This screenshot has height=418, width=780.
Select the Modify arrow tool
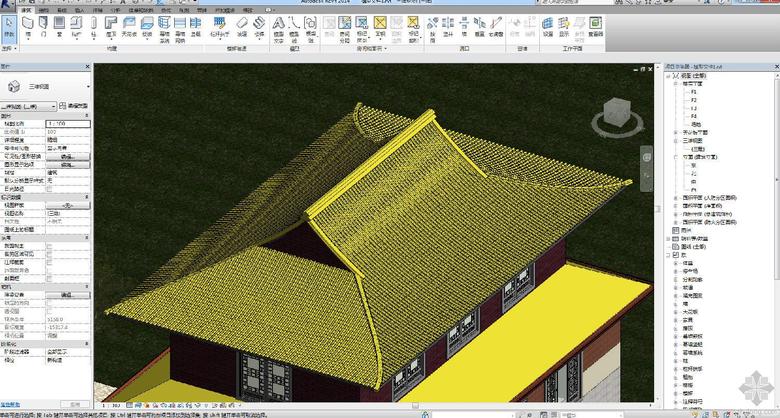(x=10, y=25)
